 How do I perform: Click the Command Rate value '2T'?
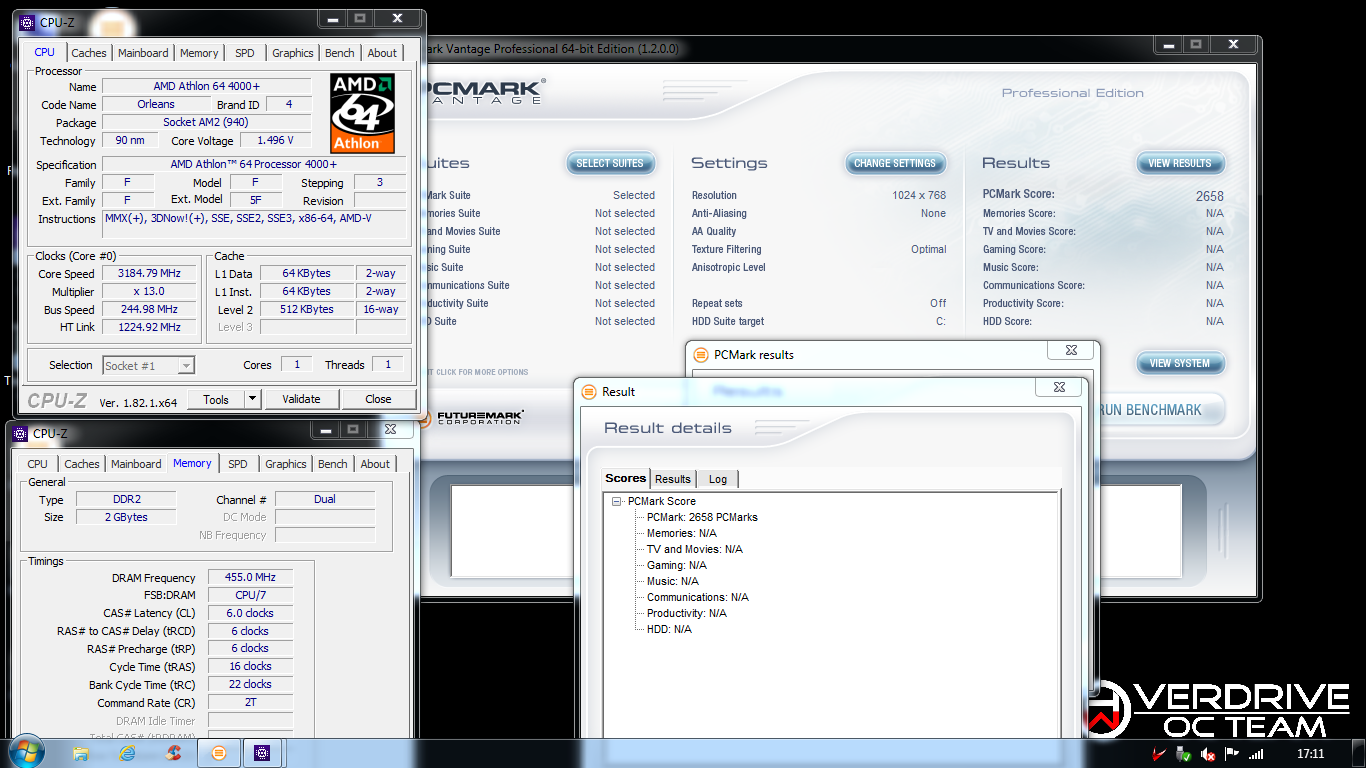250,702
